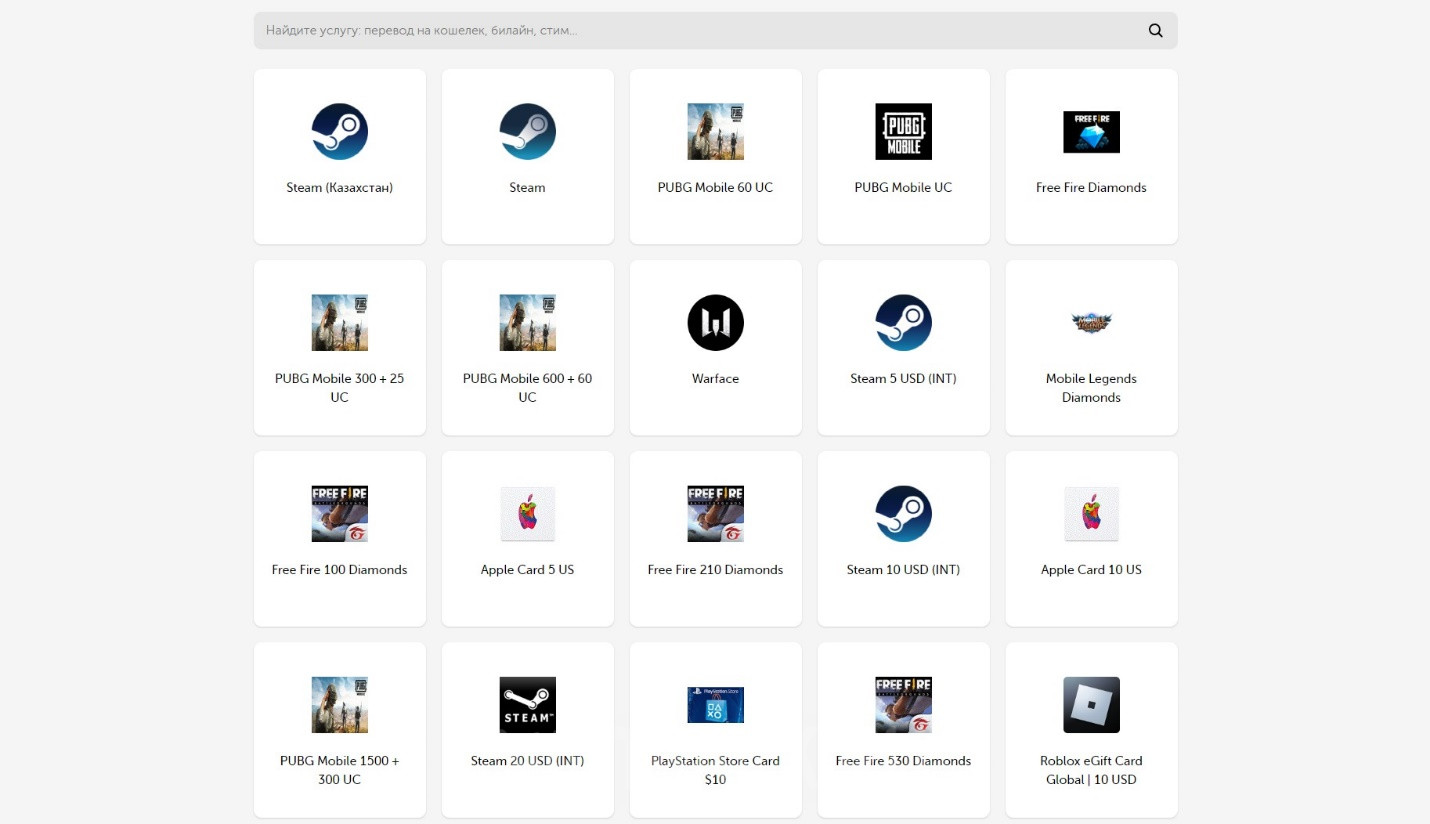Open the Steam 10 USD (INT) icon
Image resolution: width=1430 pixels, height=824 pixels.
pyautogui.click(x=904, y=514)
